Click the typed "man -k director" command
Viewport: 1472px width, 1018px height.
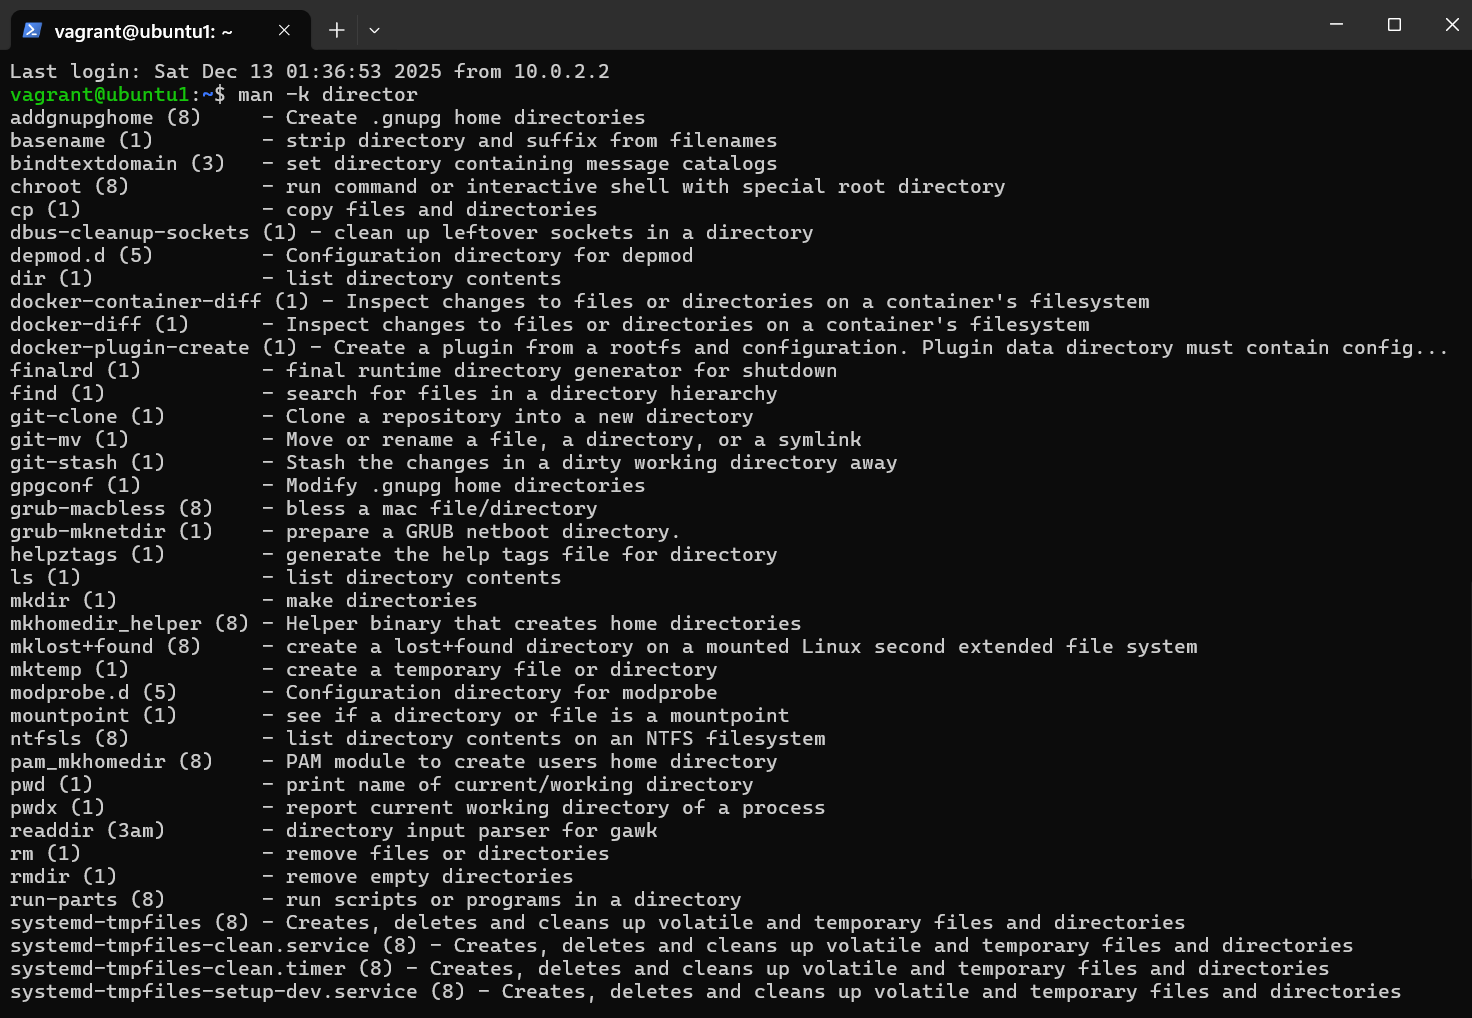(x=327, y=94)
